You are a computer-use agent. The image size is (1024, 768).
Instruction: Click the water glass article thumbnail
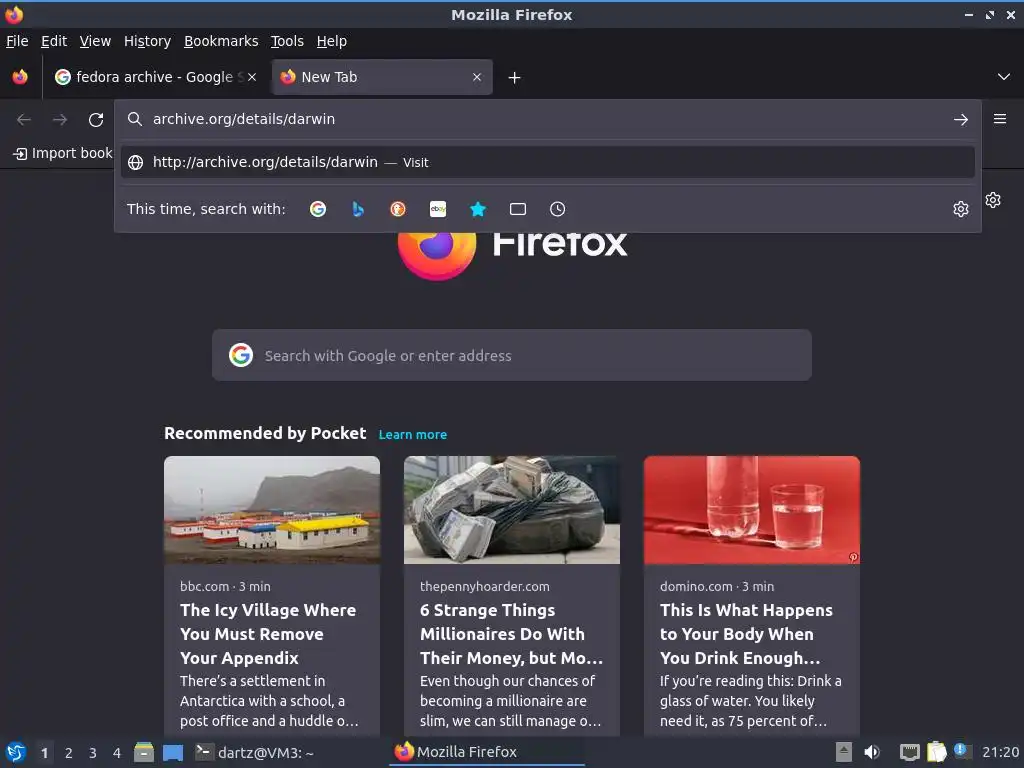pos(752,510)
